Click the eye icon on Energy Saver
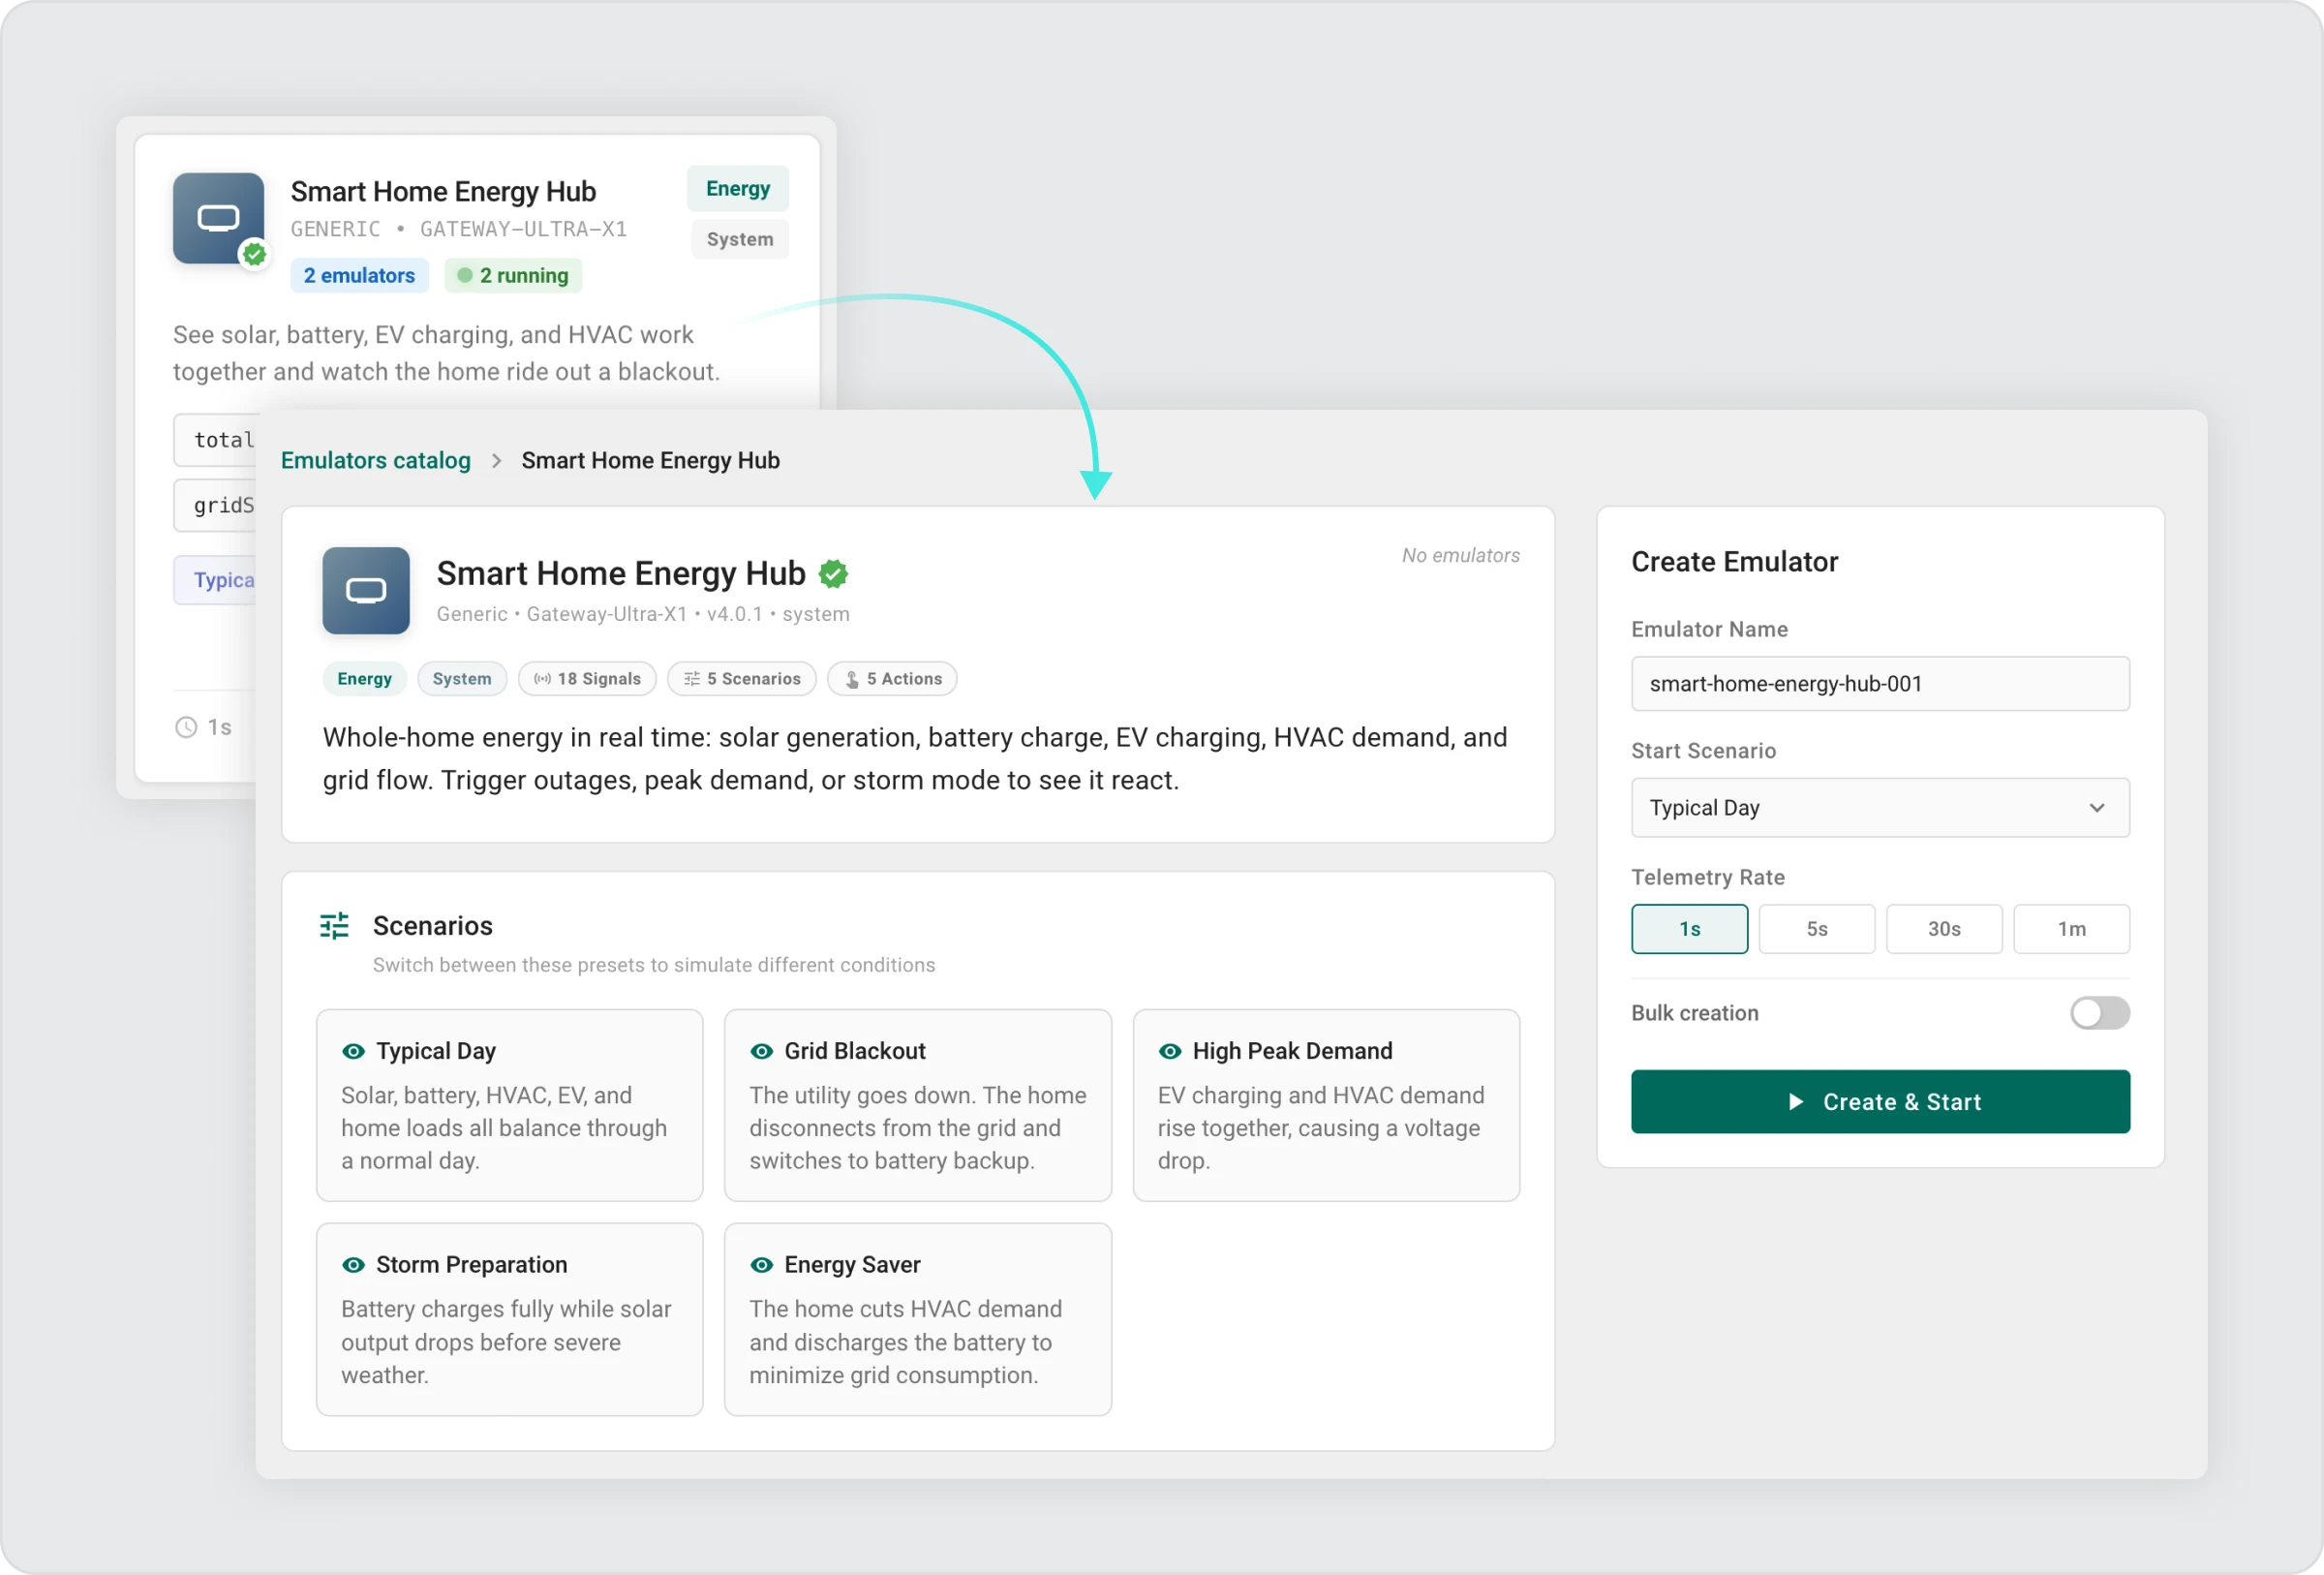2324x1575 pixels. coord(761,1265)
